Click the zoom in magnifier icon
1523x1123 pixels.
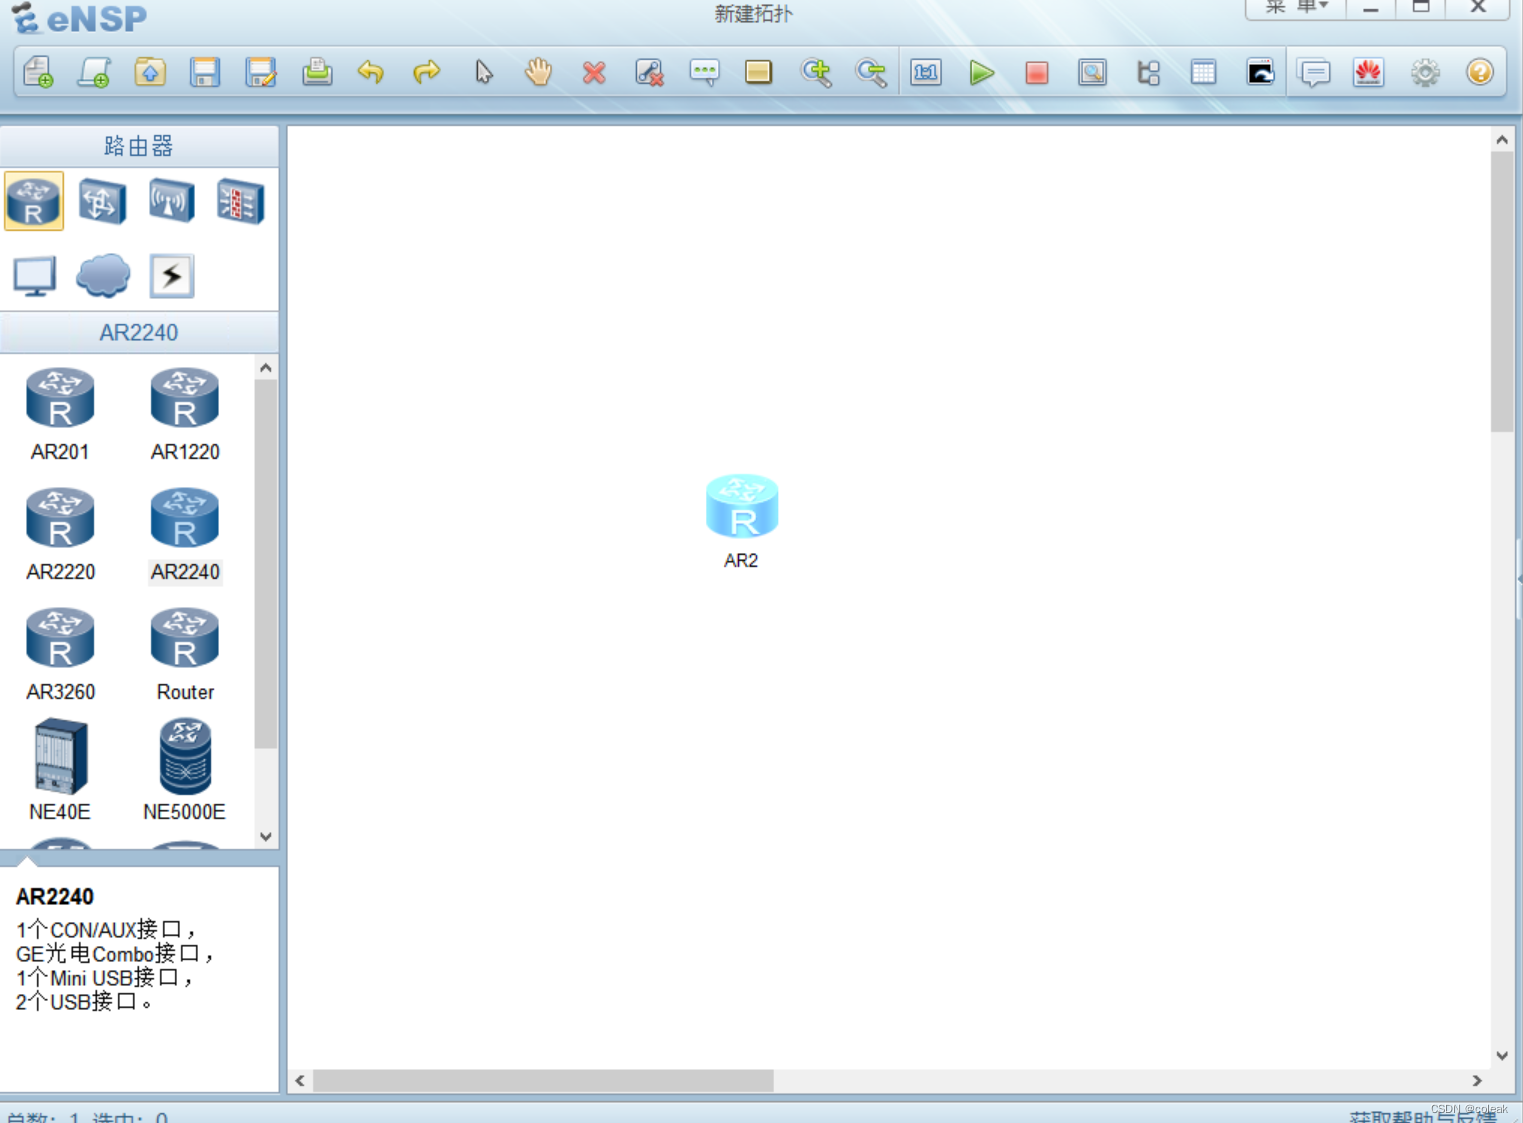click(816, 72)
